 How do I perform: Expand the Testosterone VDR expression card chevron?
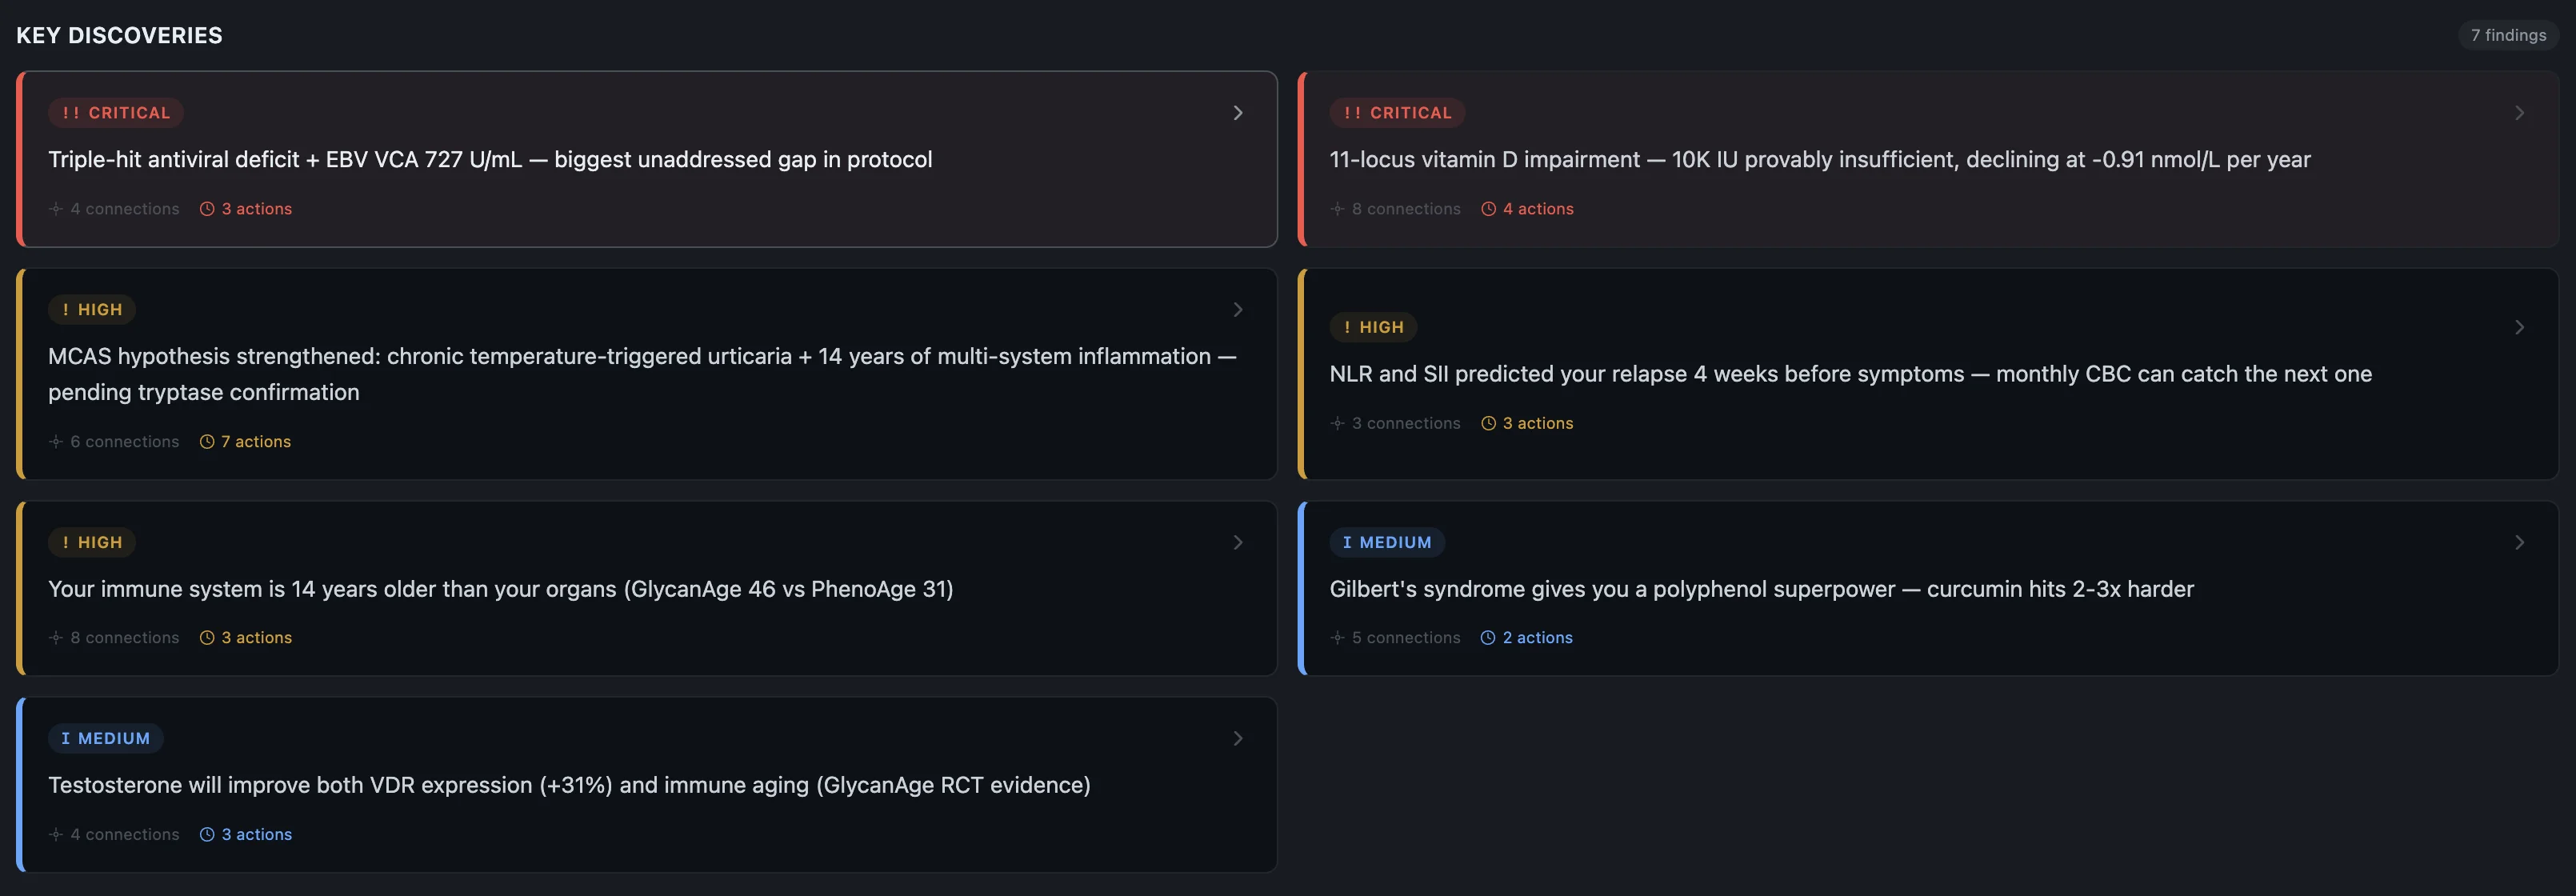pos(1238,738)
